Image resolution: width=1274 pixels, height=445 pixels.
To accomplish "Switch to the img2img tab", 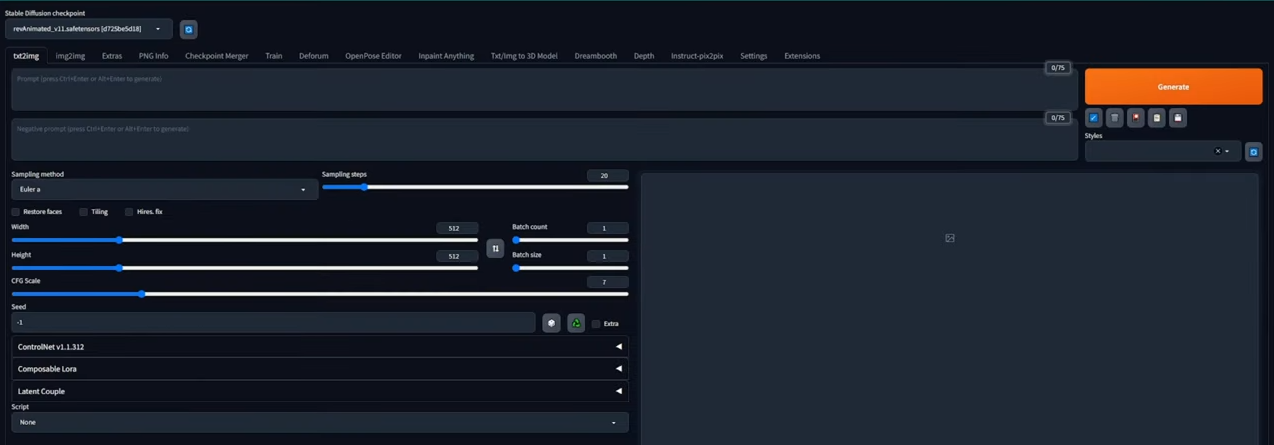I will (x=70, y=56).
